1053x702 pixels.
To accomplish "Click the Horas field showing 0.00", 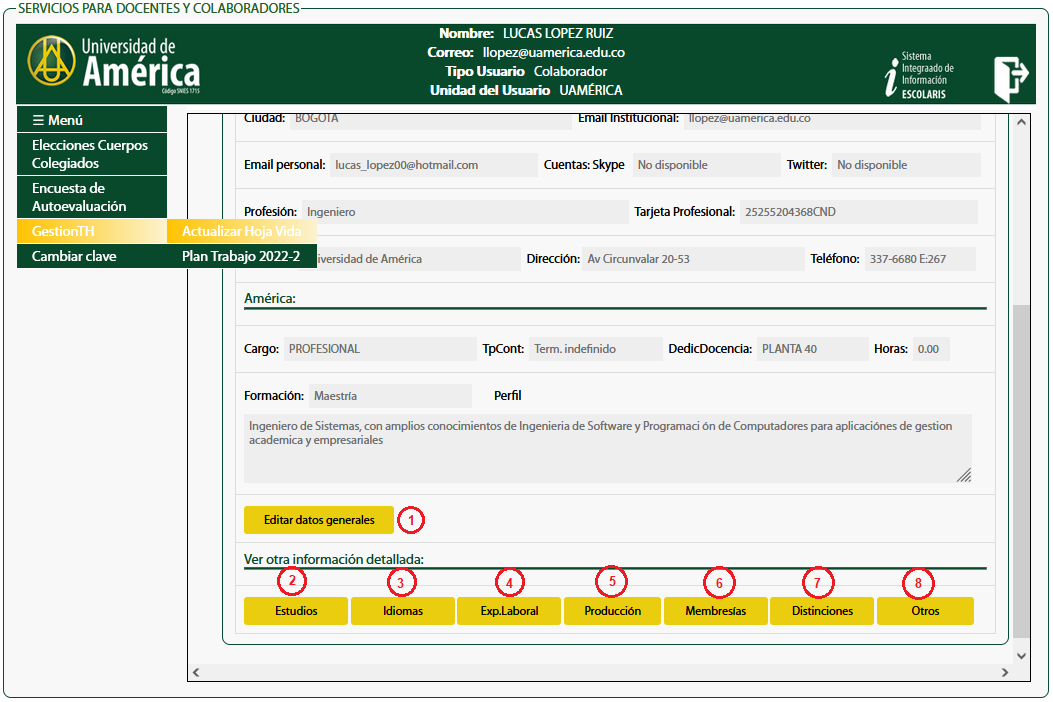I will point(931,349).
